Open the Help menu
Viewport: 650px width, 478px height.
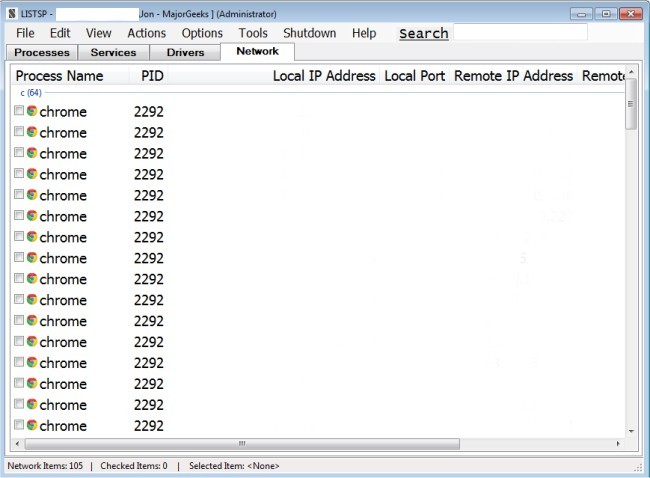[364, 33]
